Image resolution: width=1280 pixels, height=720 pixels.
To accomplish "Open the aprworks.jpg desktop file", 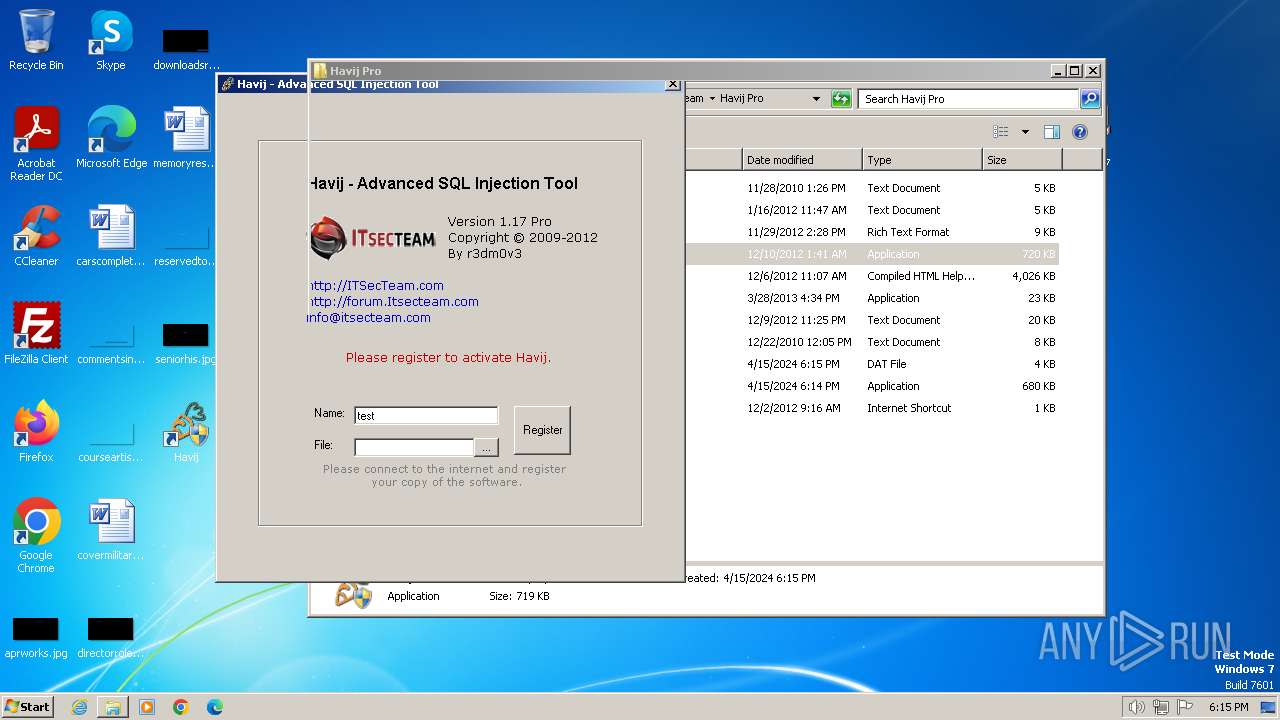I will (x=36, y=636).
